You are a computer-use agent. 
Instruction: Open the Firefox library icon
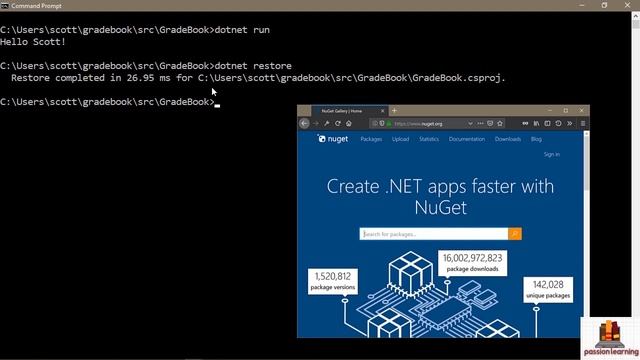(x=536, y=123)
